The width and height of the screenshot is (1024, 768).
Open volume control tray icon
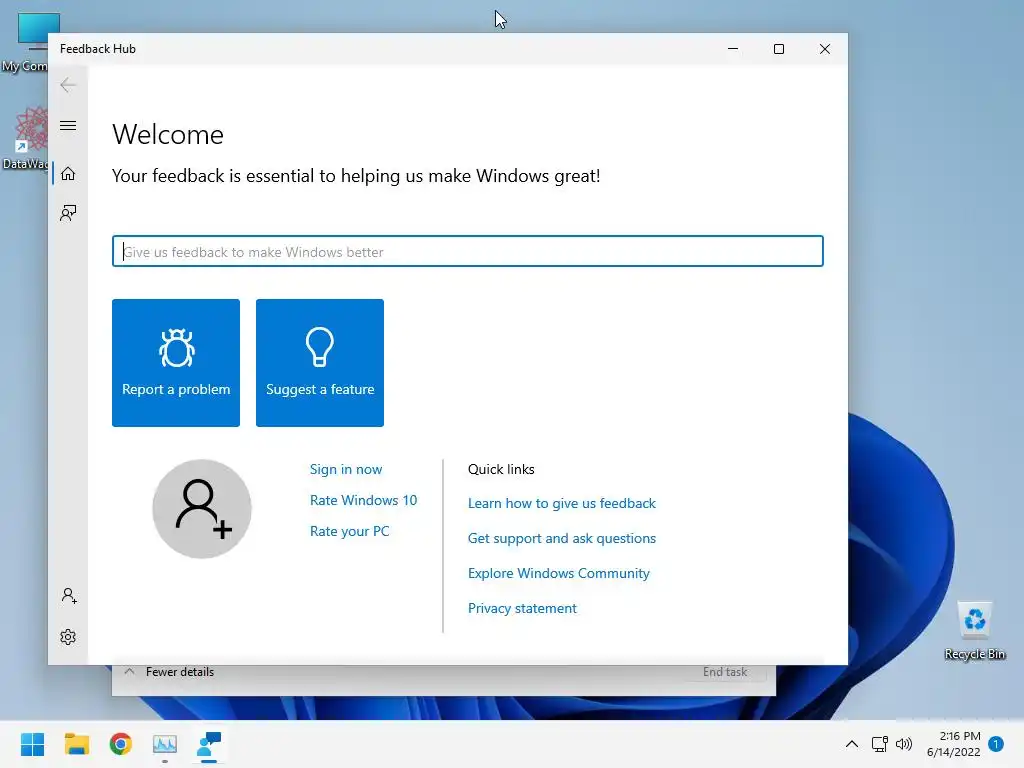pyautogui.click(x=904, y=744)
